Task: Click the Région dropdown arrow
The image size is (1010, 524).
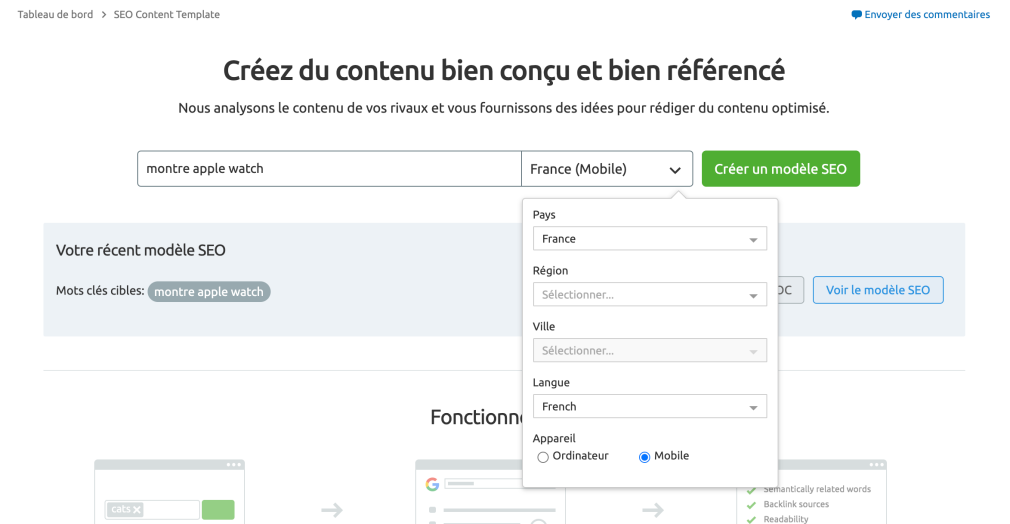Action: [753, 296]
